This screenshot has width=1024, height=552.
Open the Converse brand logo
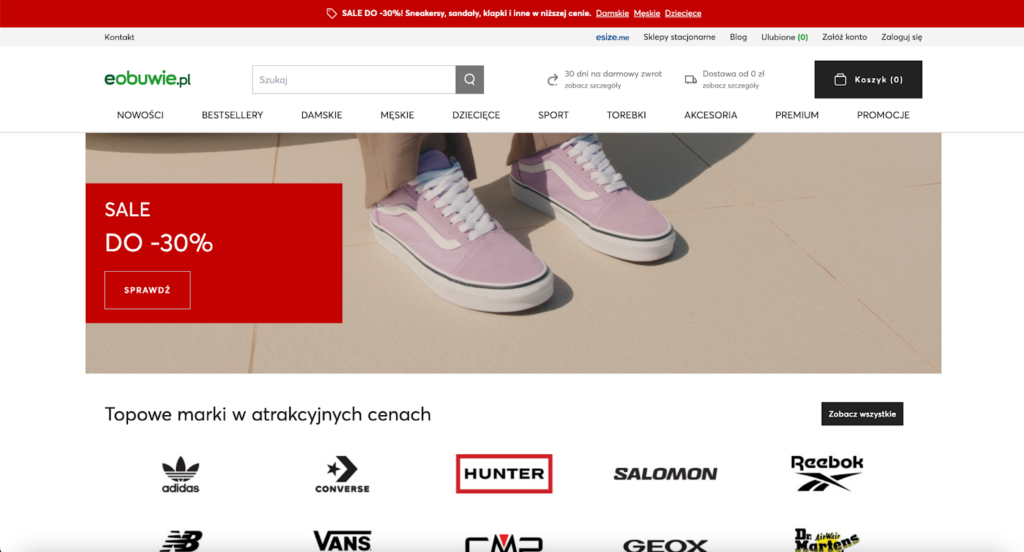tap(342, 474)
